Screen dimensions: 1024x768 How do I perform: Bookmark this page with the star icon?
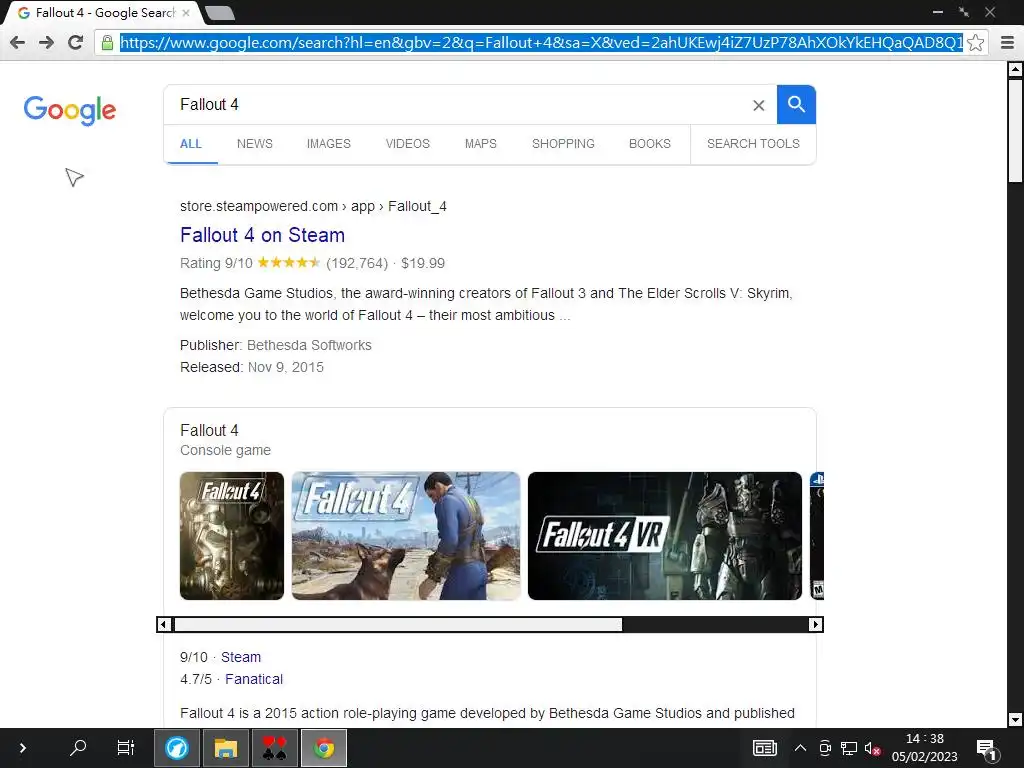[x=976, y=43]
